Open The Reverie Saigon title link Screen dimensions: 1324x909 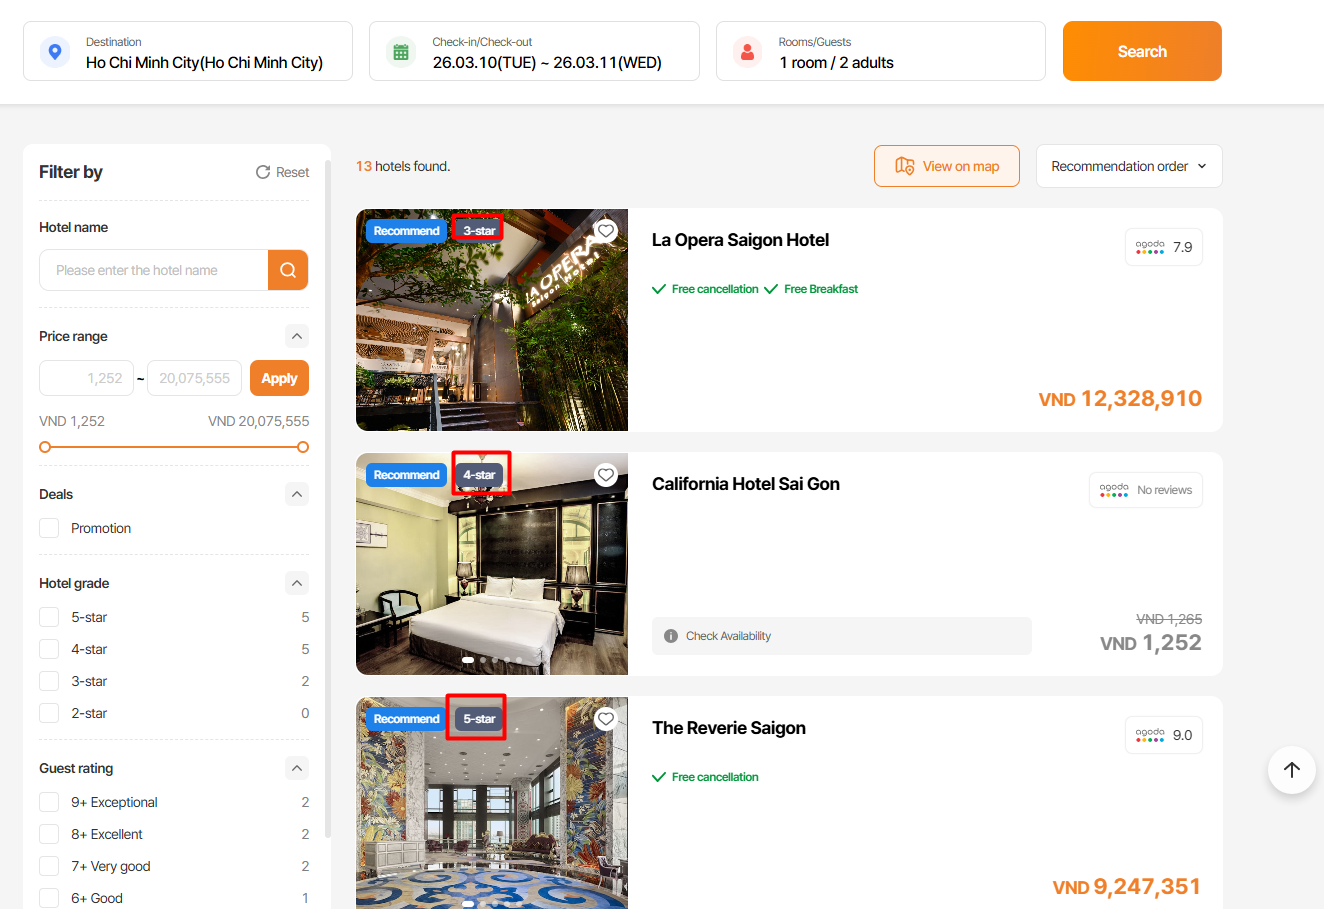coord(729,728)
